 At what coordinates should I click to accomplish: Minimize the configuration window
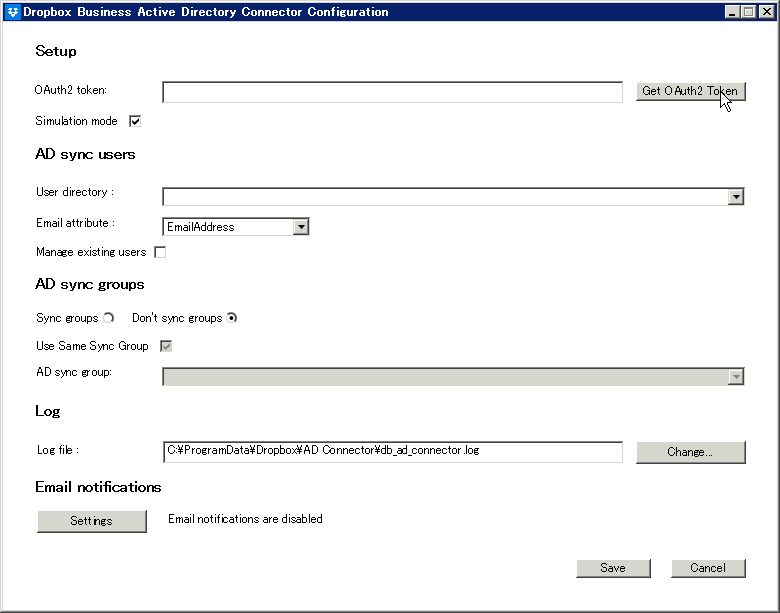pyautogui.click(x=732, y=12)
